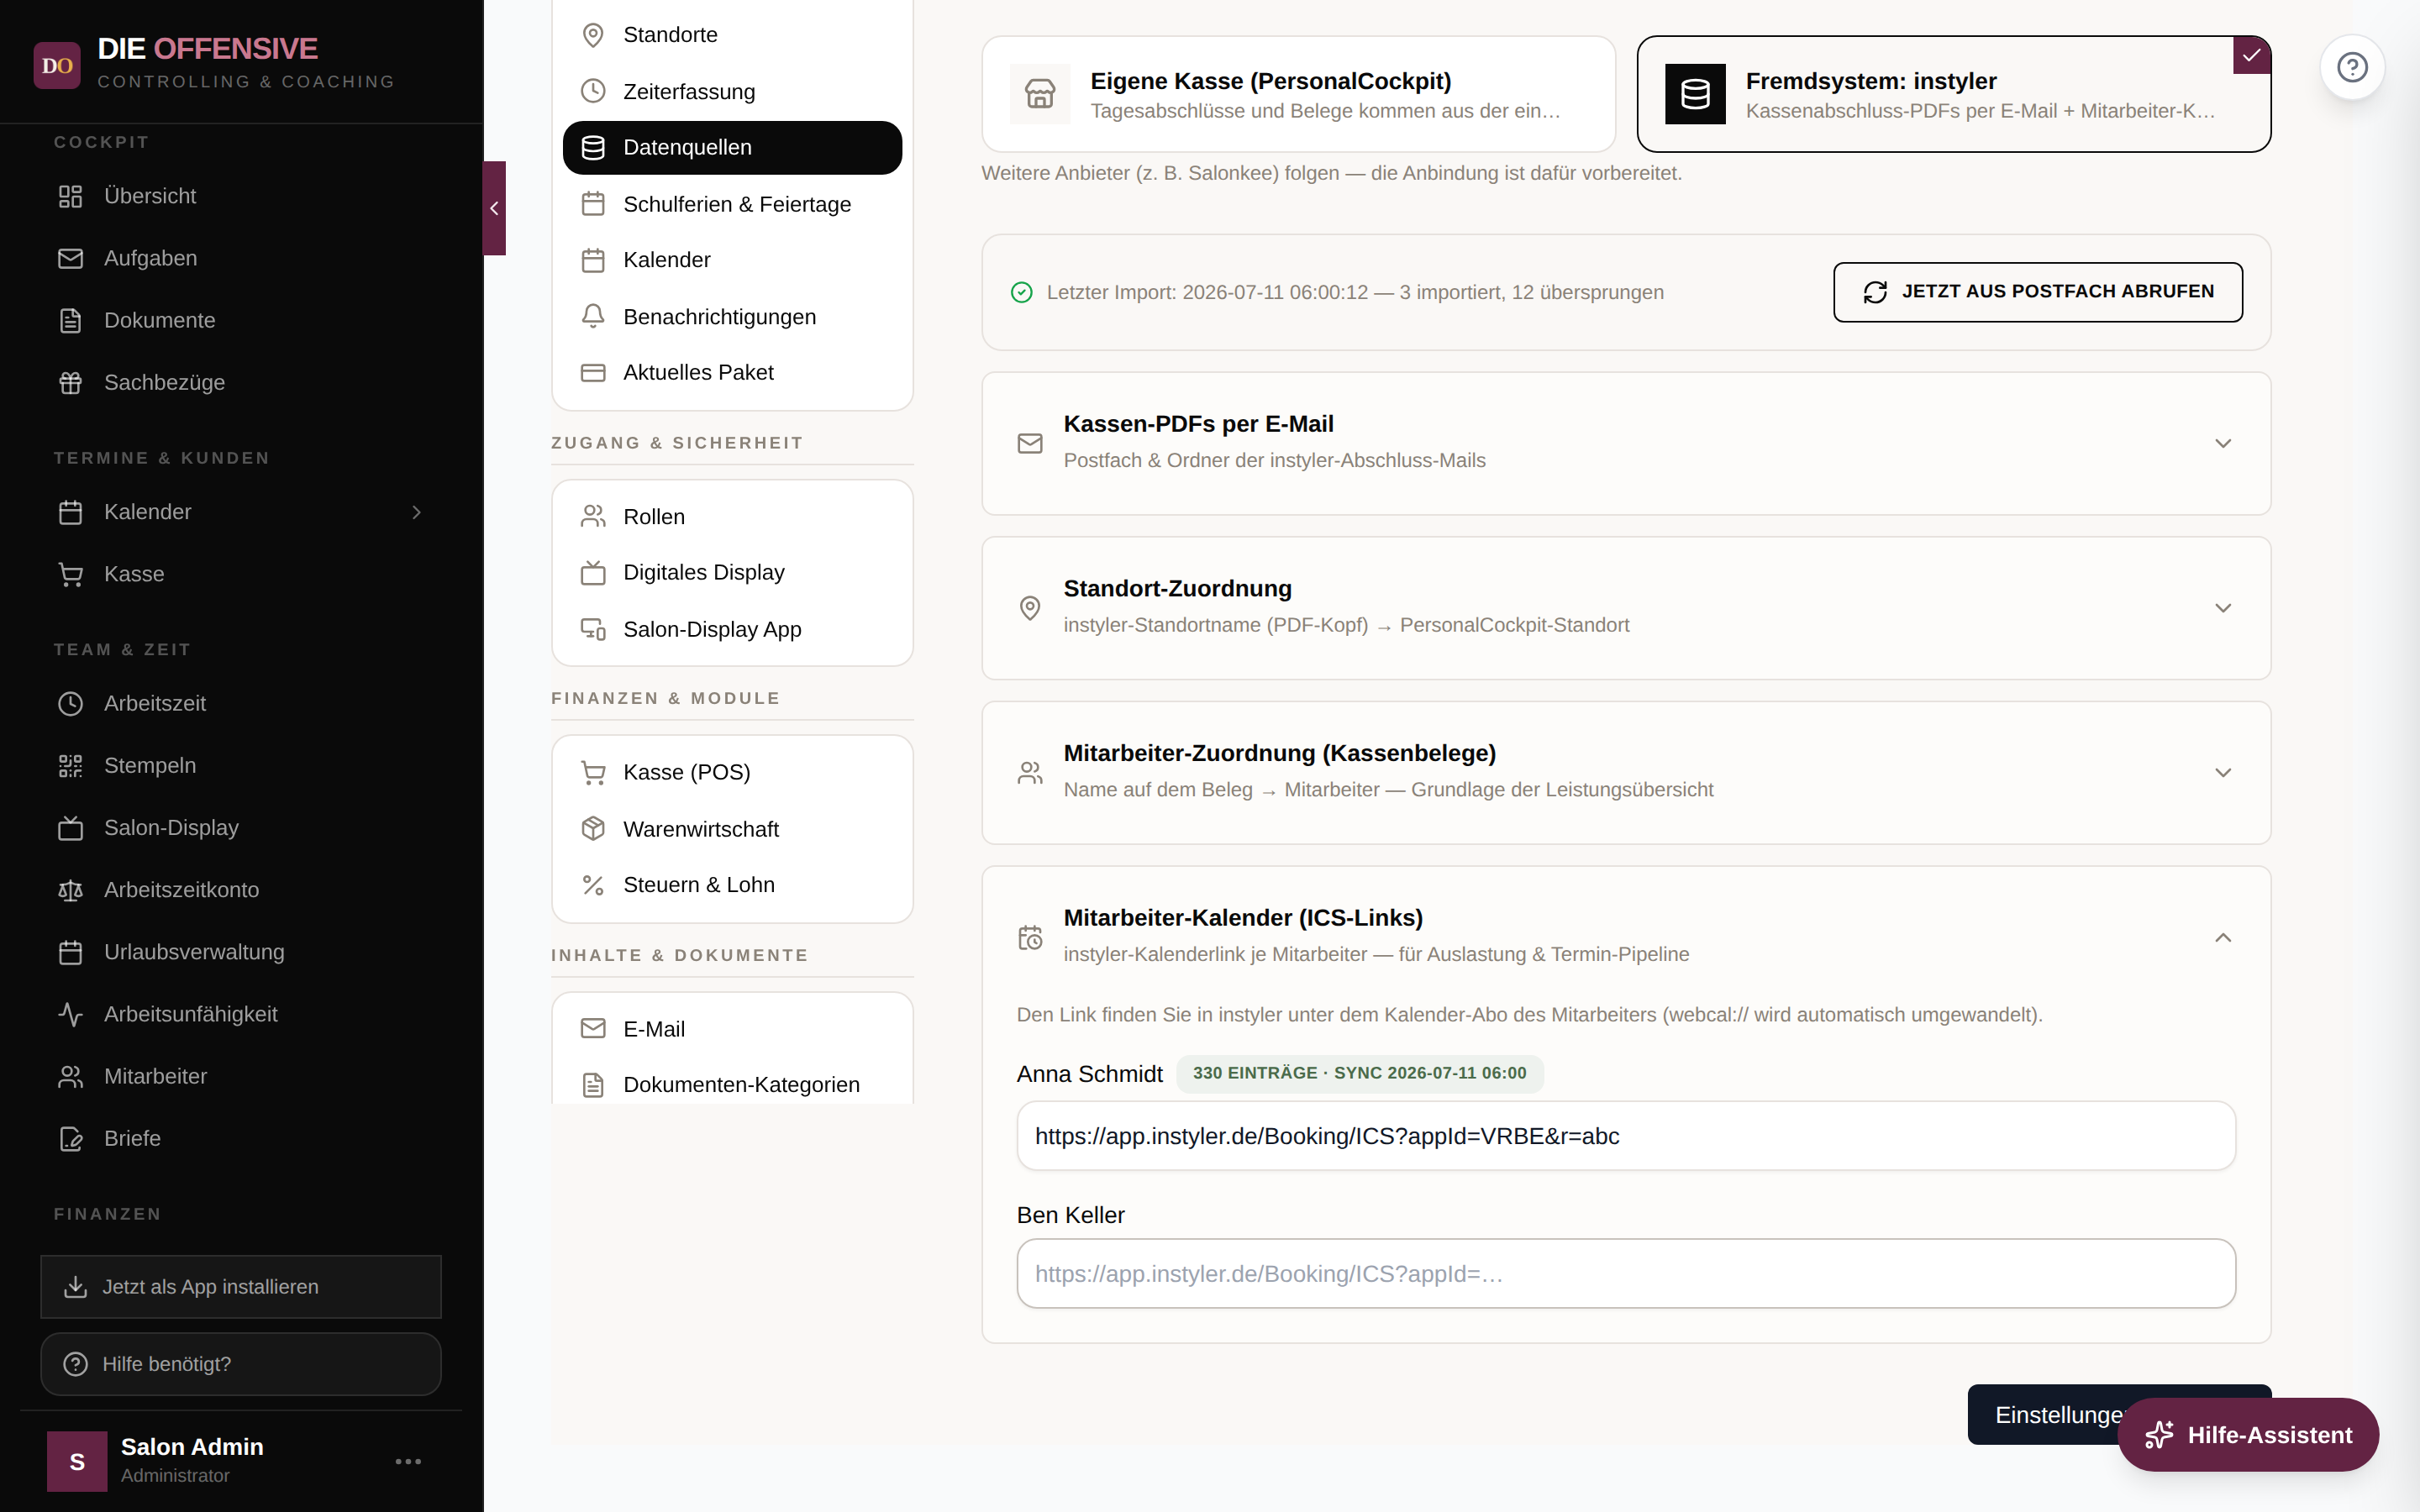This screenshot has height=1512, width=2420.
Task: Click Anna Schmidt ICS link field
Action: 1626,1136
